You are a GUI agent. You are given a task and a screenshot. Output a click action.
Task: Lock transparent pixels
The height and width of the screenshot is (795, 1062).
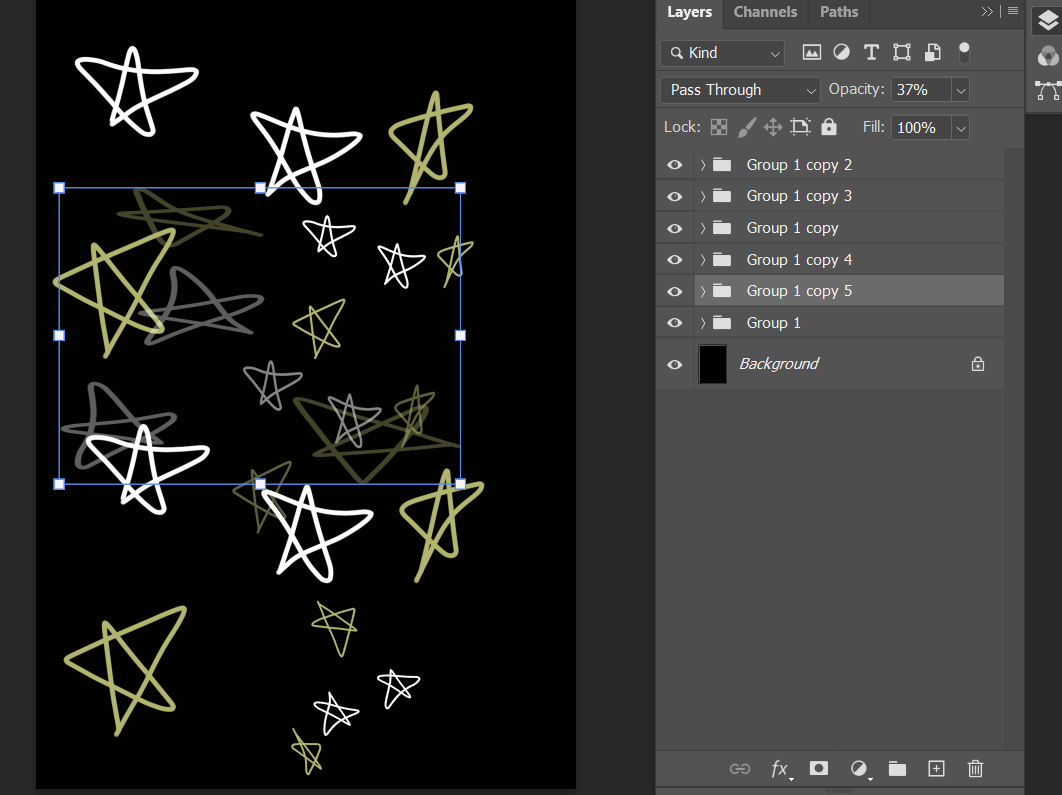(x=718, y=127)
